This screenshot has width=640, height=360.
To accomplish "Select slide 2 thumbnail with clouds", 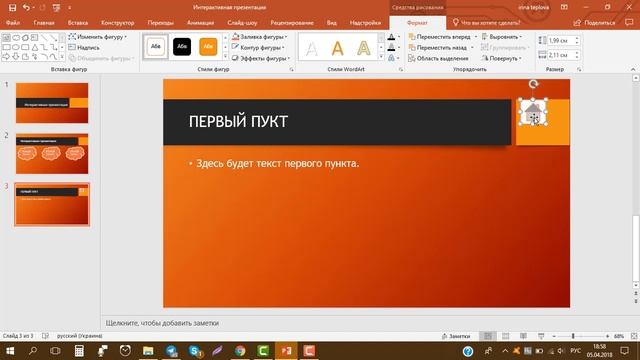I will (x=52, y=153).
